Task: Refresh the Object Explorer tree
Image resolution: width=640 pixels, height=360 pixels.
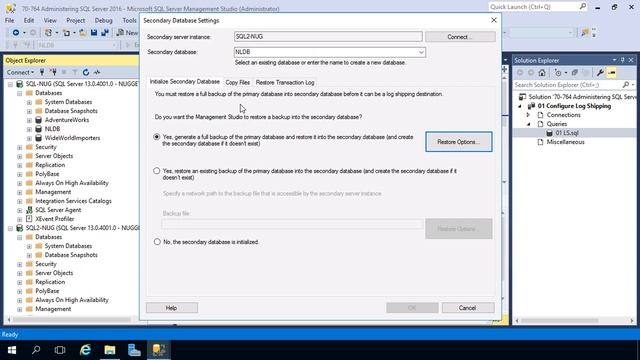Action: (x=86, y=72)
